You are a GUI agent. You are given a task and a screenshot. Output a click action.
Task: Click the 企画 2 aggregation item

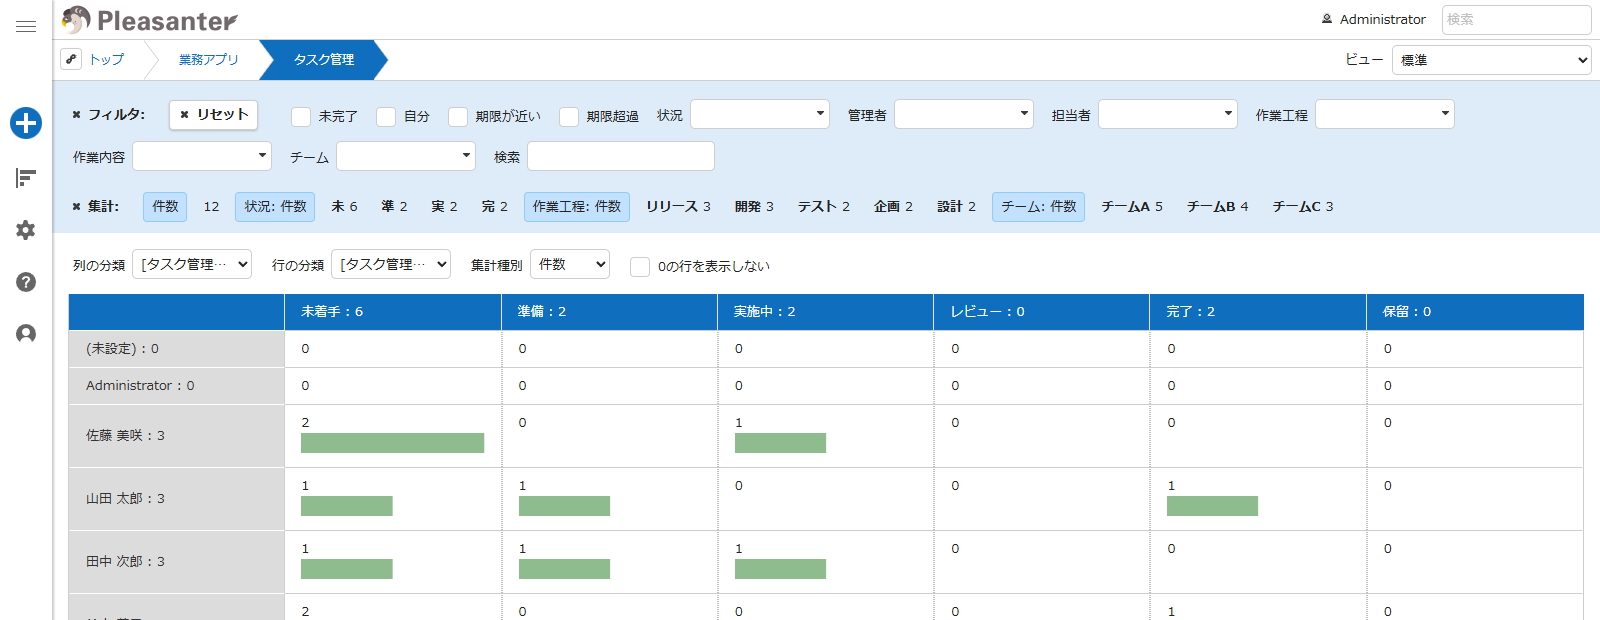coord(893,207)
